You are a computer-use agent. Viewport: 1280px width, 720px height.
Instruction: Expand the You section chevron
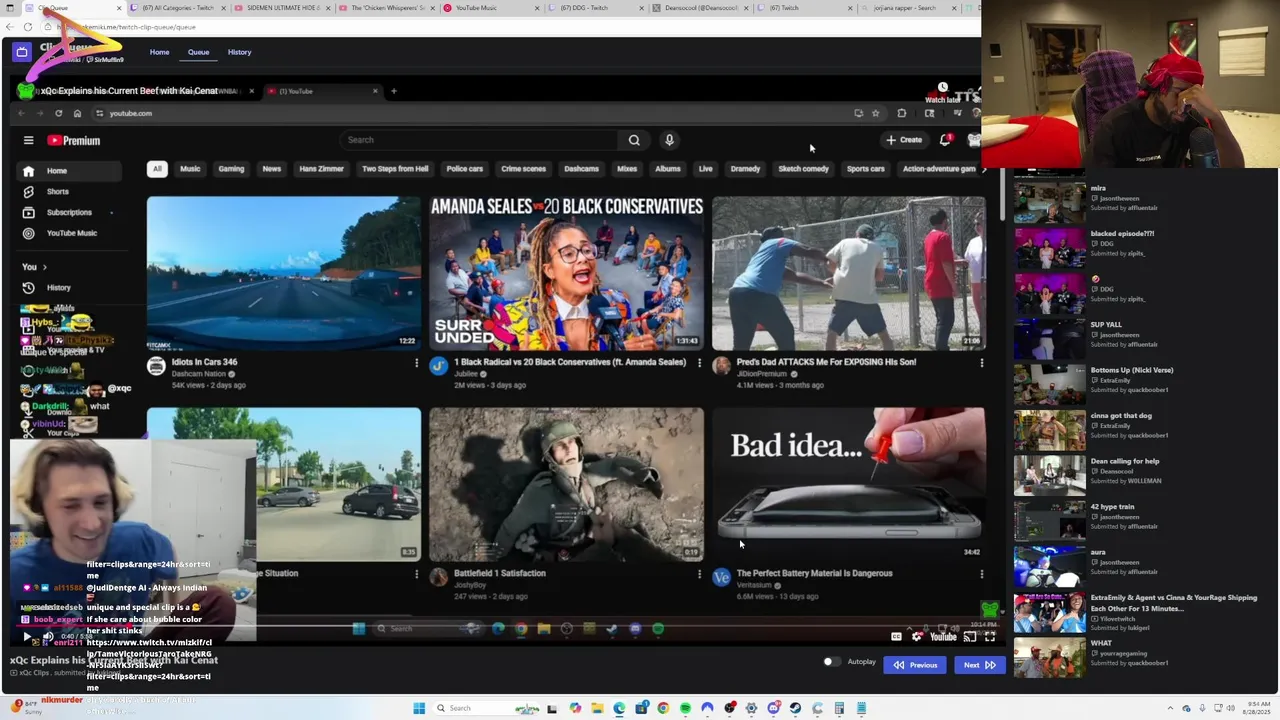[x=44, y=267]
